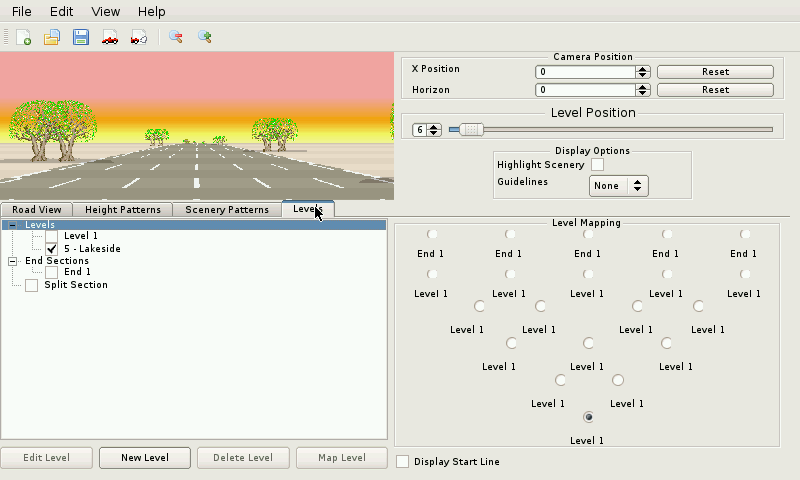Enable the Highlight Scenery checkbox
800x480 pixels.
pyautogui.click(x=598, y=165)
